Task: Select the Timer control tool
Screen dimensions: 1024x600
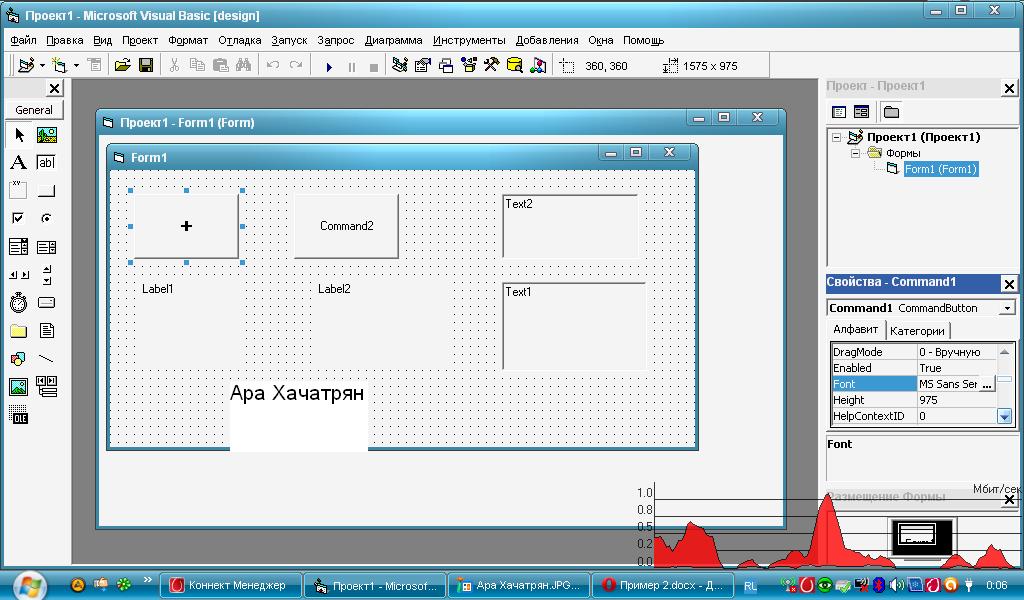Action: pyautogui.click(x=19, y=303)
